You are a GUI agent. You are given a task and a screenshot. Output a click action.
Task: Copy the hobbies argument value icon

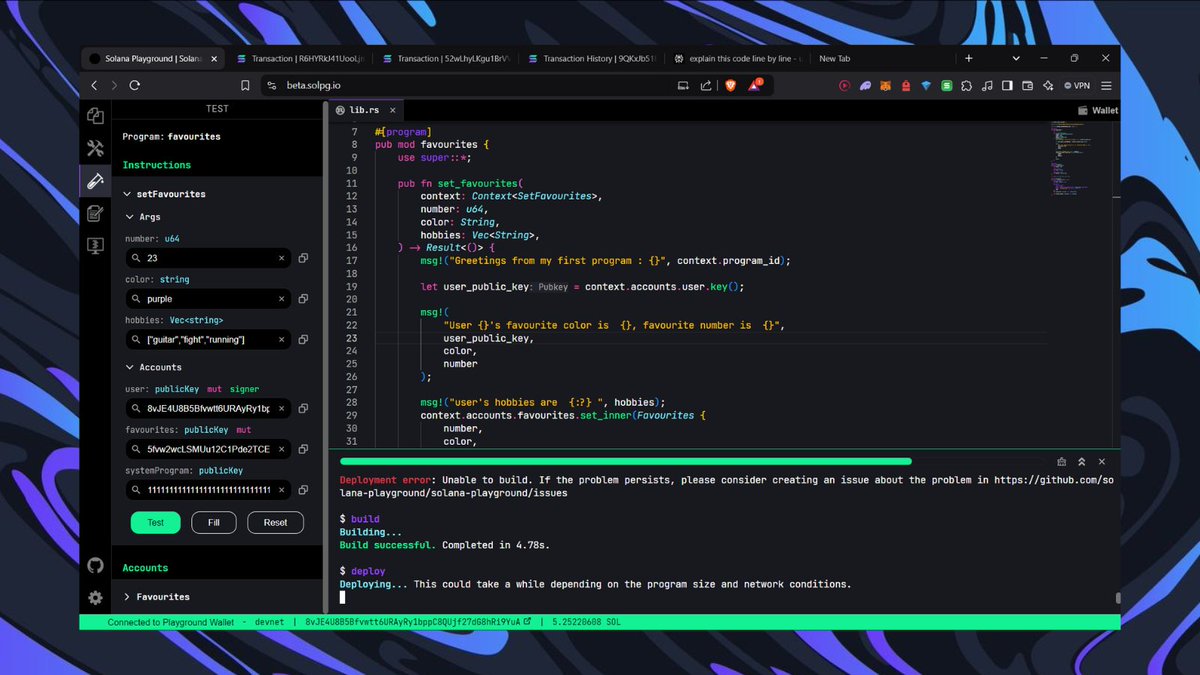click(303, 340)
